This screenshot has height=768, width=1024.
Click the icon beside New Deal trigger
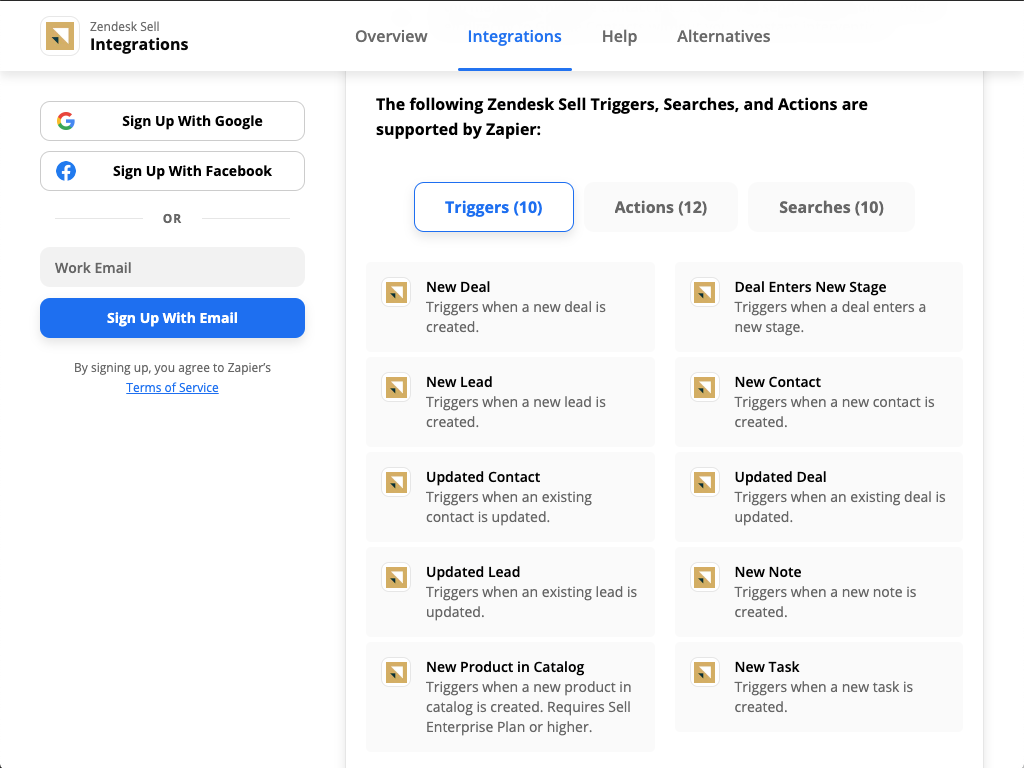[396, 293]
